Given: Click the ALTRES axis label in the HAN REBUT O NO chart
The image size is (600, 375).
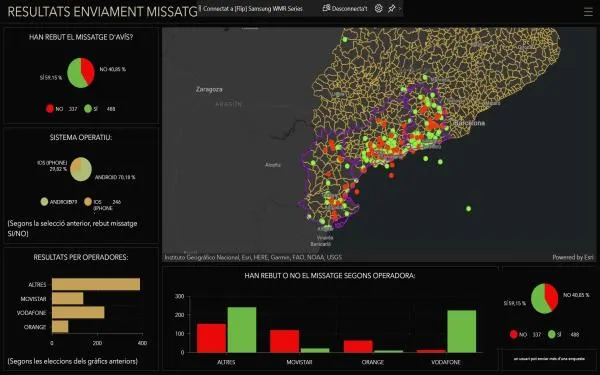Looking at the screenshot, I should click(226, 362).
